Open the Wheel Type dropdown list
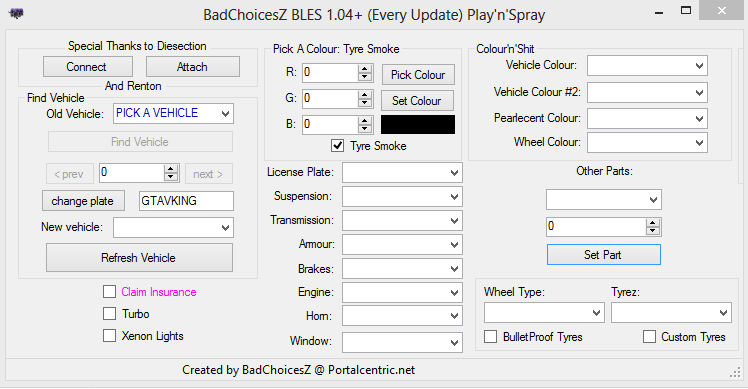748x389 pixels. [544, 313]
